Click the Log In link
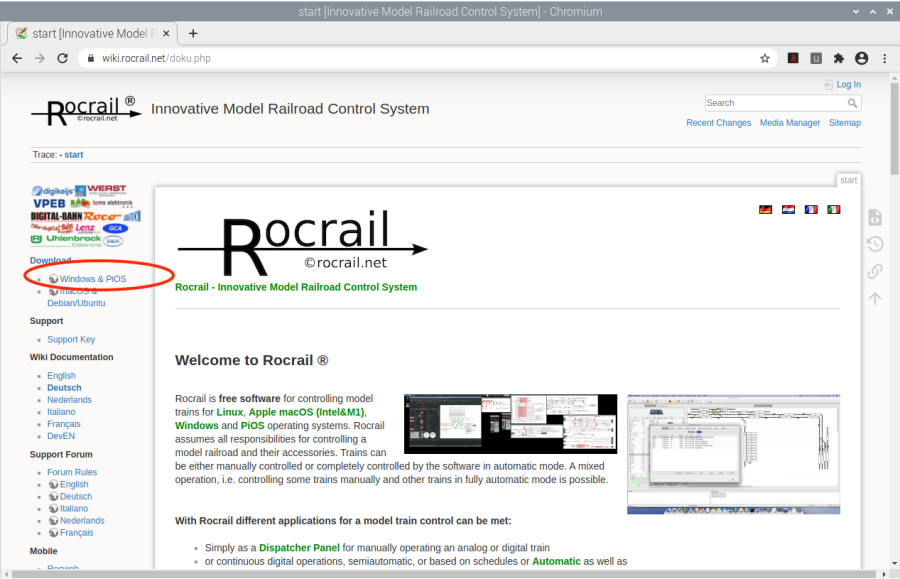 (848, 85)
